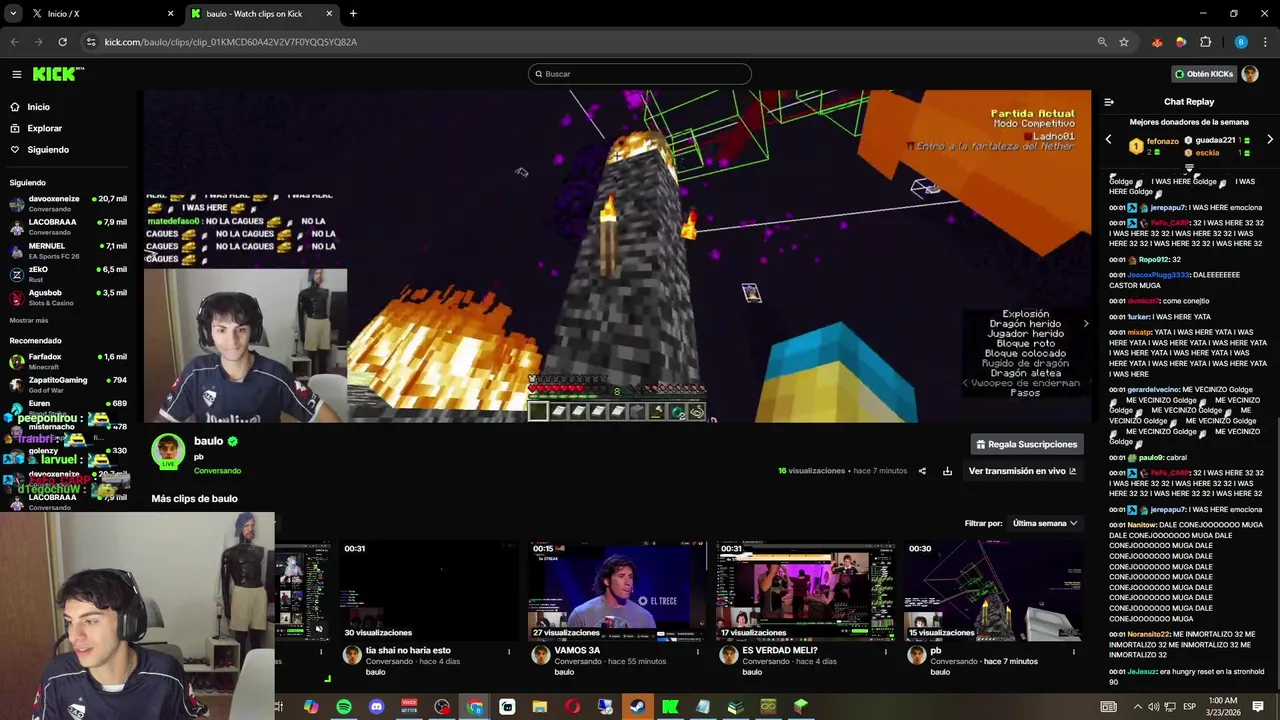Select the baulo Kick clips tab

pos(263,14)
